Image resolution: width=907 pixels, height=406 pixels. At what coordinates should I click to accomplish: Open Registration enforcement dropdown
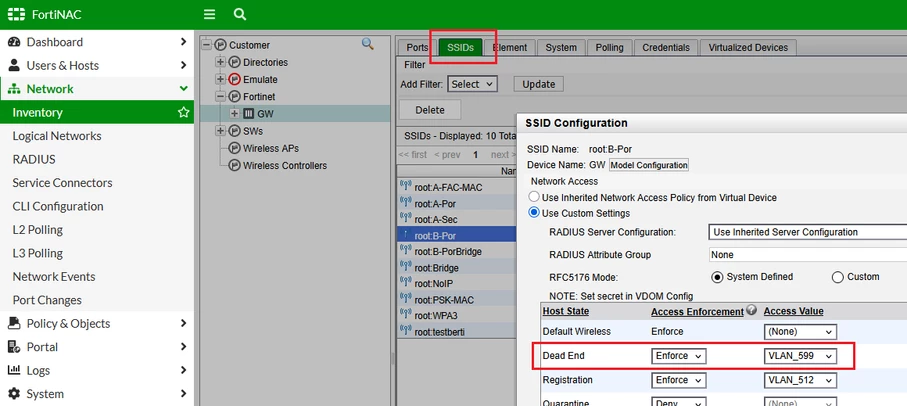click(x=679, y=381)
